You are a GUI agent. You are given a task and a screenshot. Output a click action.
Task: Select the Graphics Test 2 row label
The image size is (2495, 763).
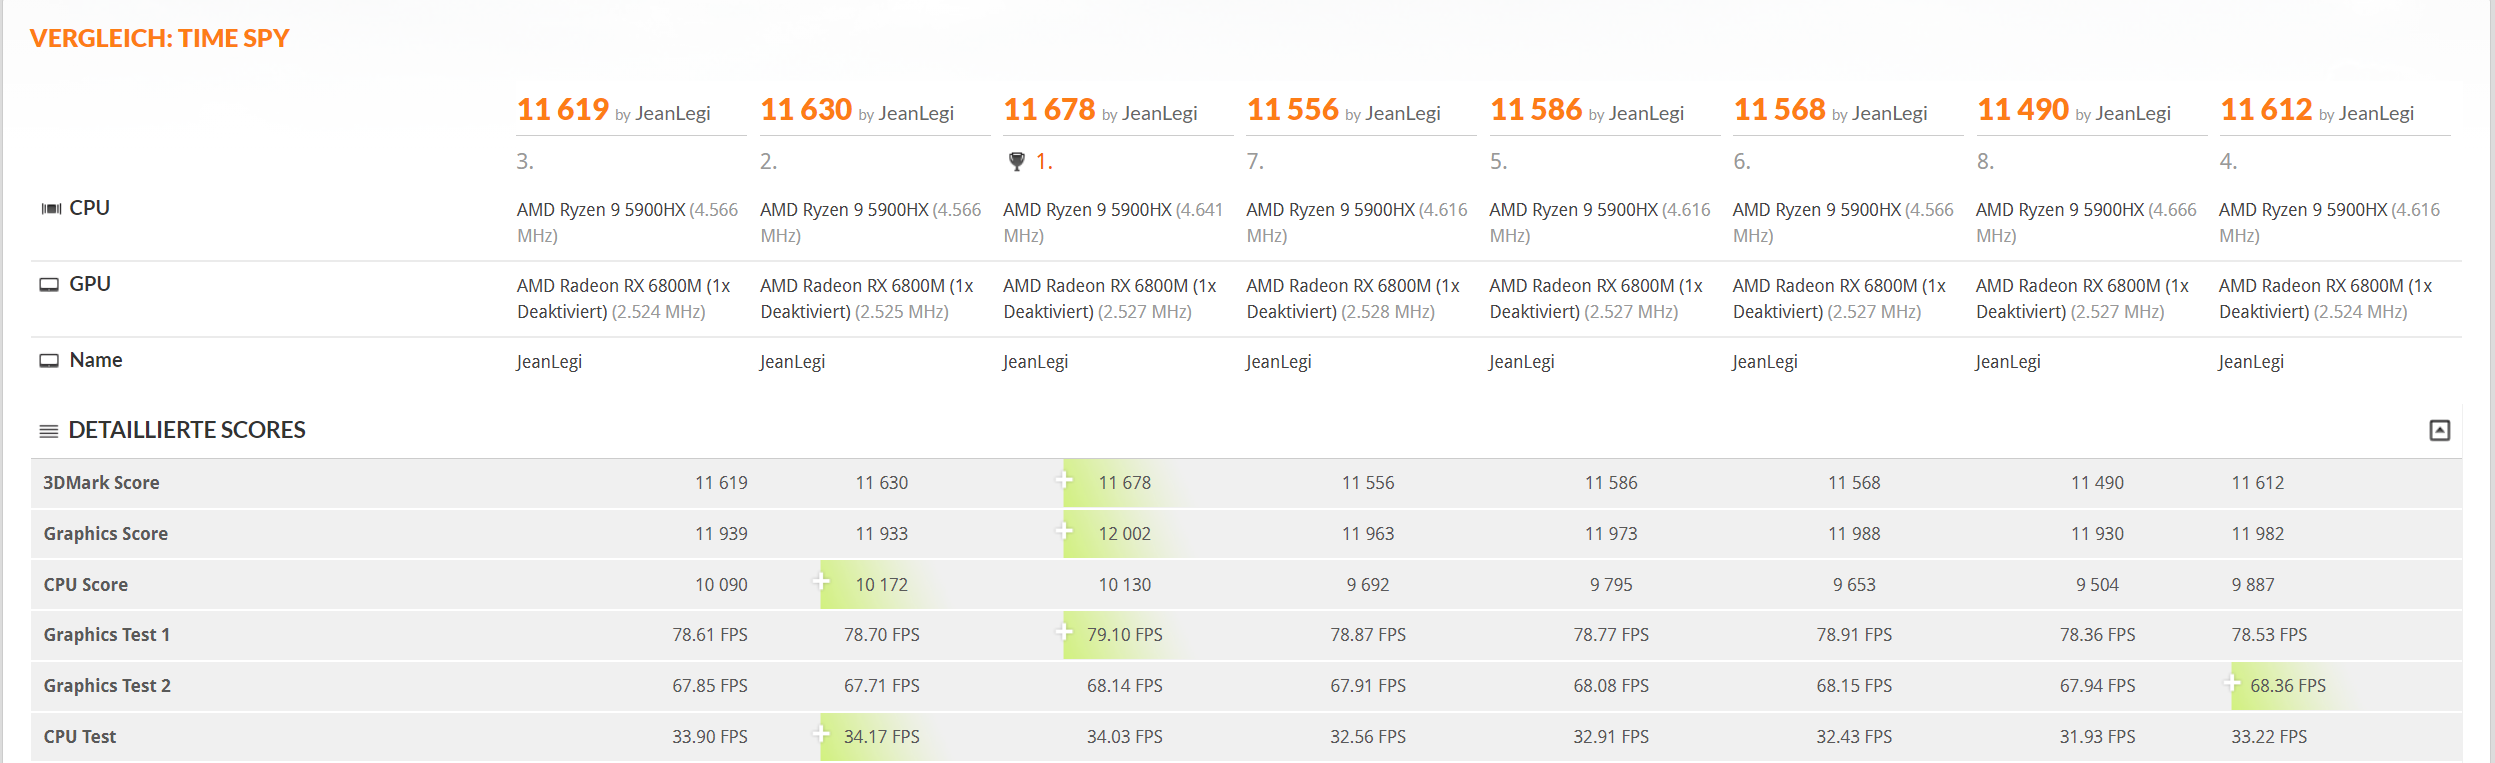(107, 686)
